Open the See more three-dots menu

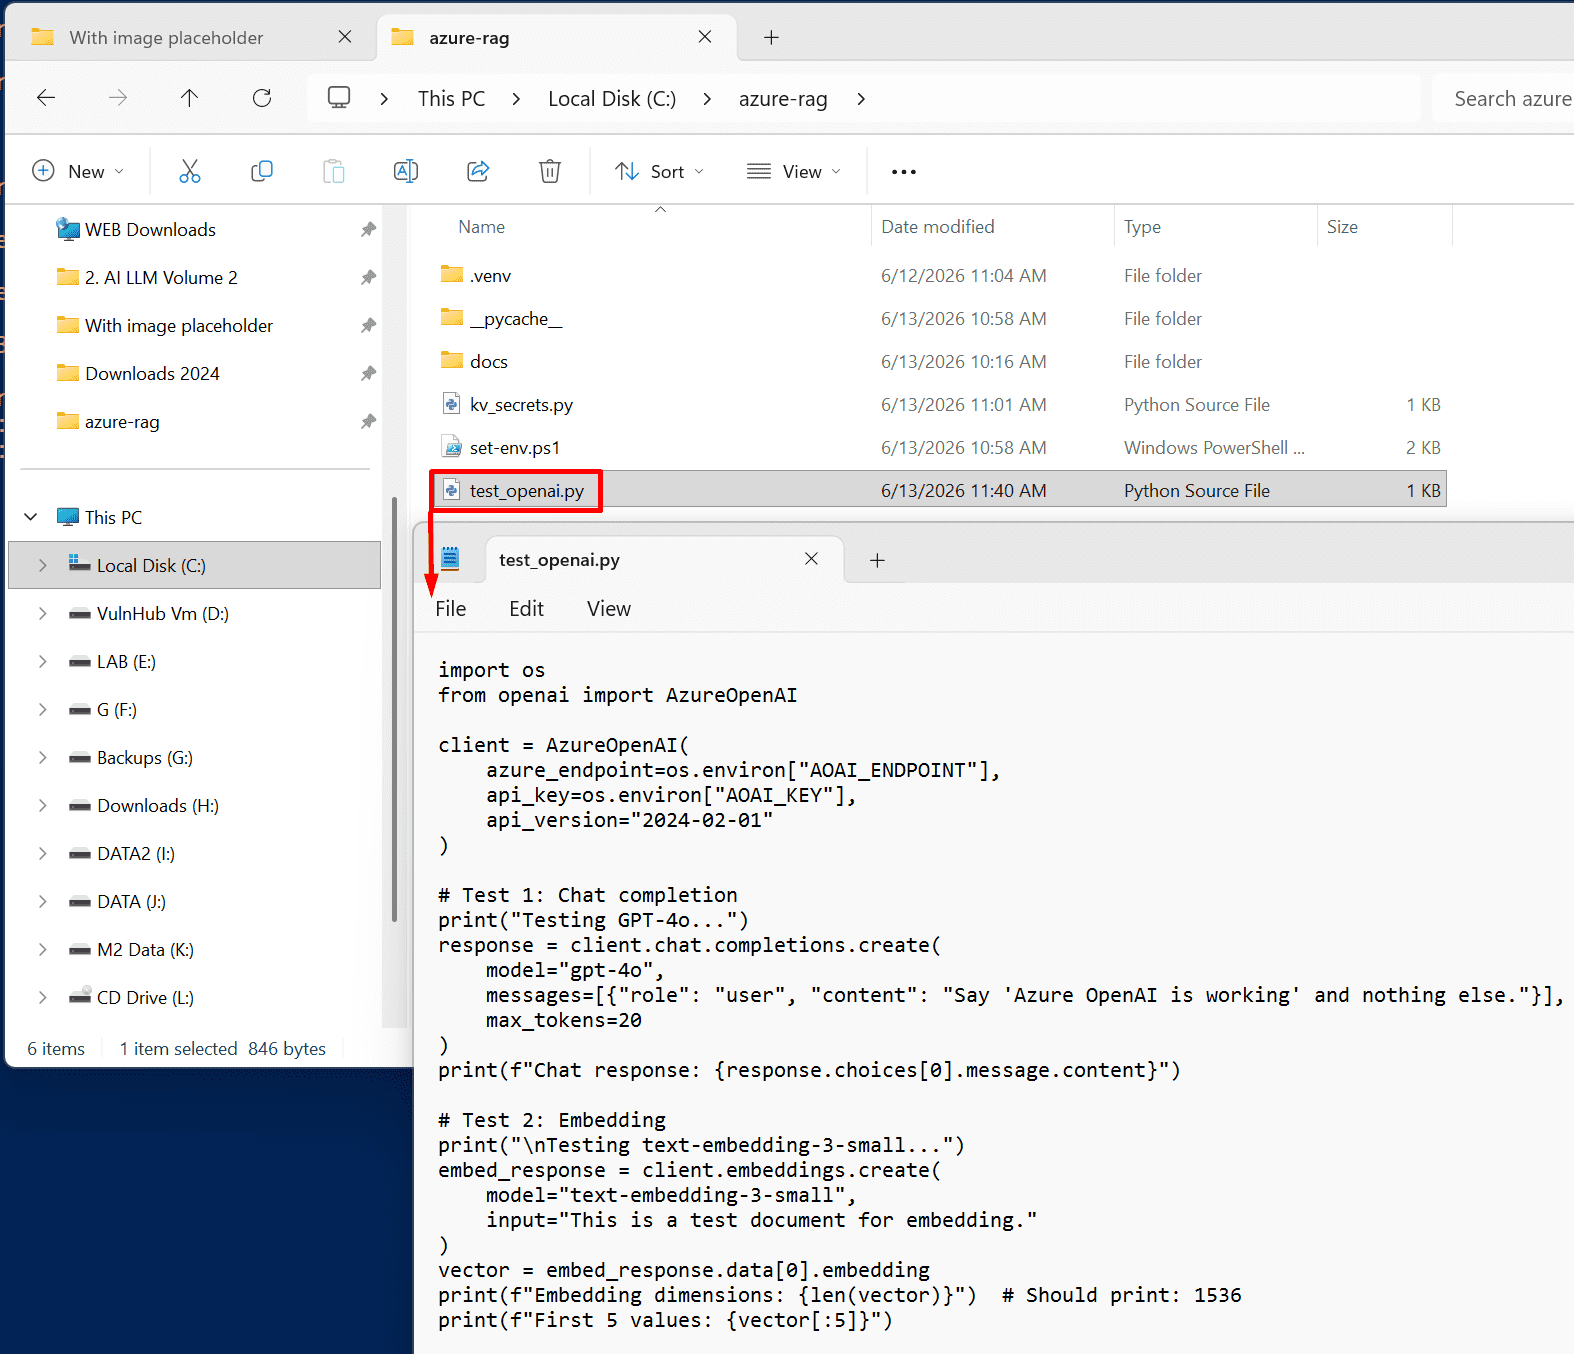(x=904, y=171)
